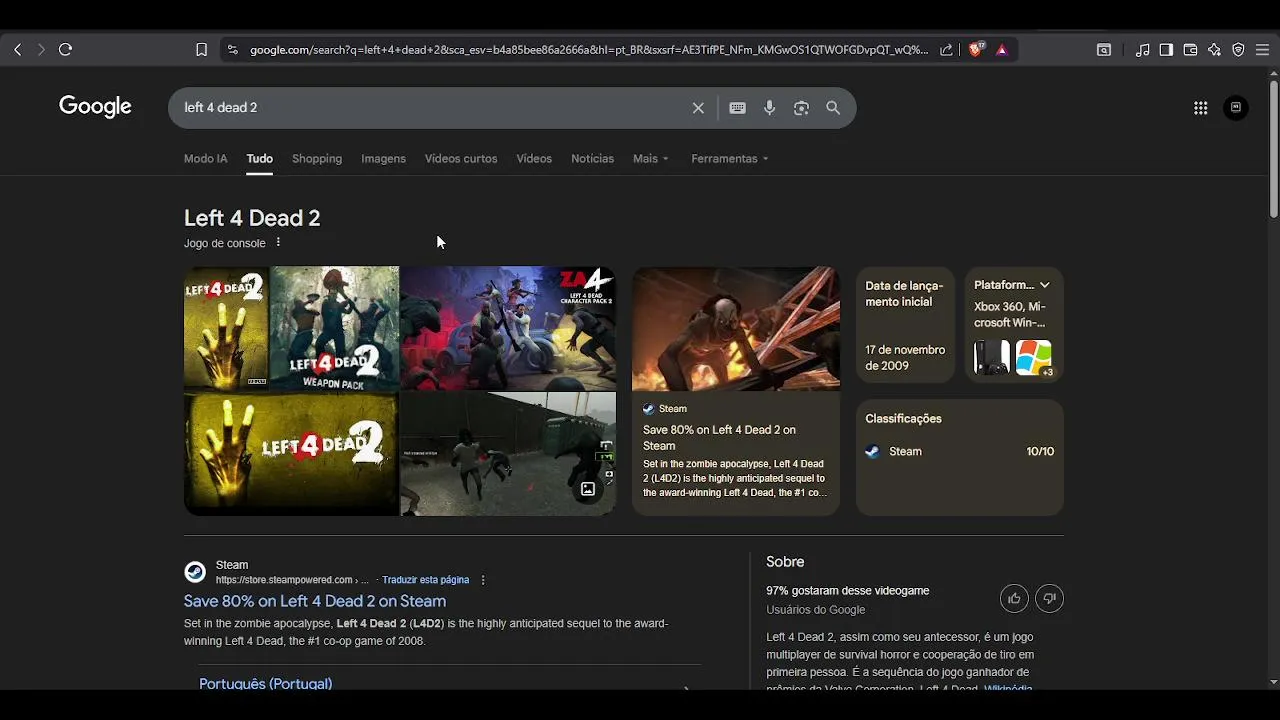Image resolution: width=1280 pixels, height=720 pixels.
Task: Click the Windows logo platform image
Action: pyautogui.click(x=1034, y=357)
